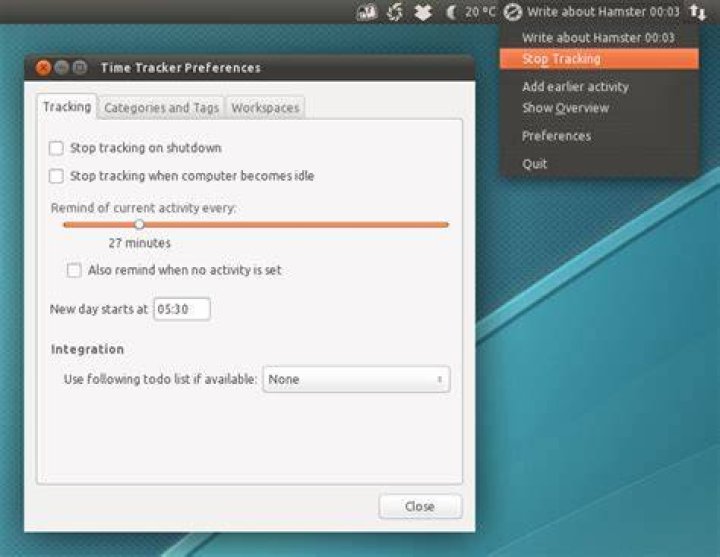Switch to the Tracking tab
This screenshot has height=557, width=720.
click(67, 107)
